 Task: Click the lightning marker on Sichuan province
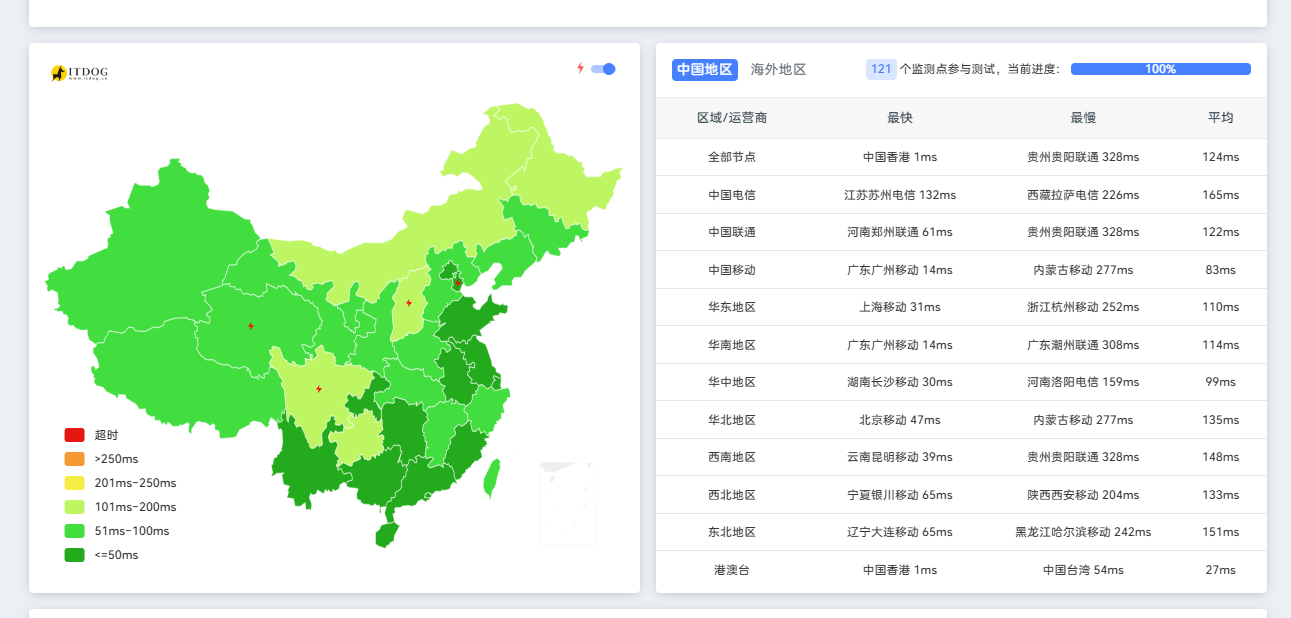pos(319,389)
